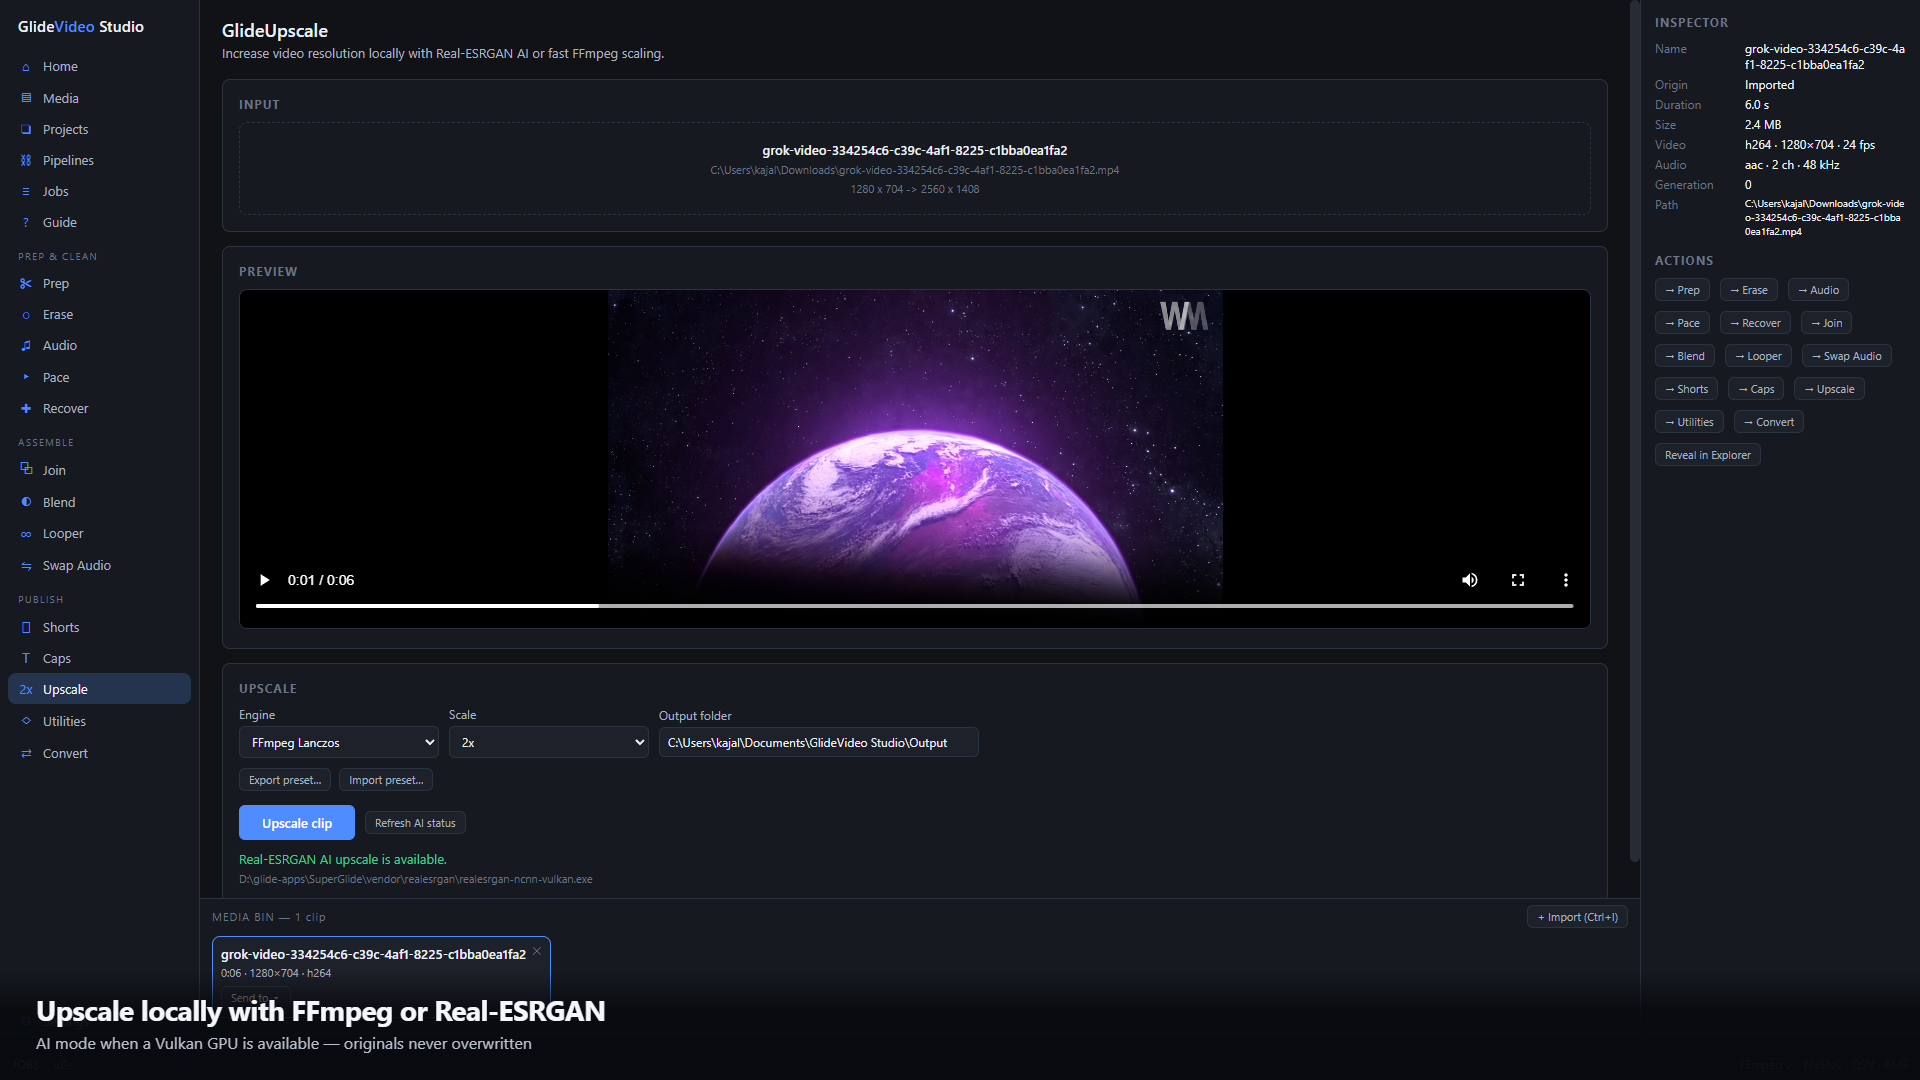Click the Recover plus icon
The width and height of the screenshot is (1920, 1080).
26,408
